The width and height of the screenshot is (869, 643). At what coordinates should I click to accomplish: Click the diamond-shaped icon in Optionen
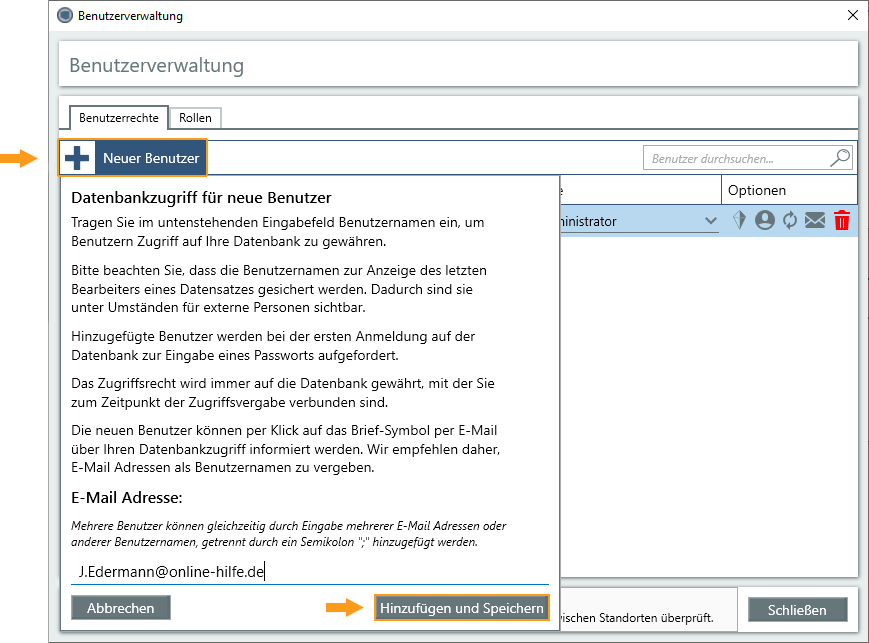click(x=740, y=221)
